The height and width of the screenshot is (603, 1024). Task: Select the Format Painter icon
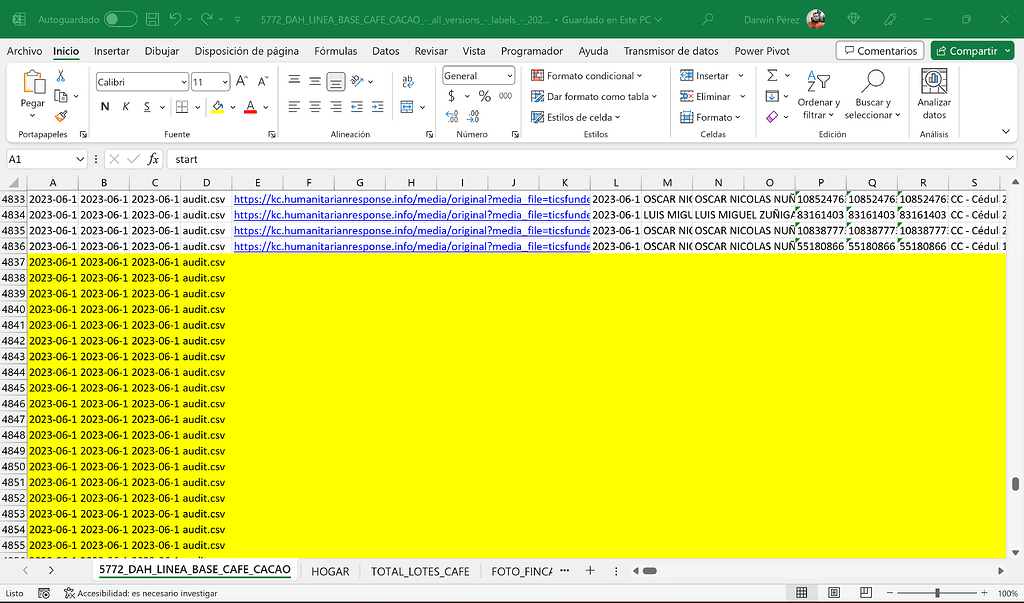[x=61, y=116]
